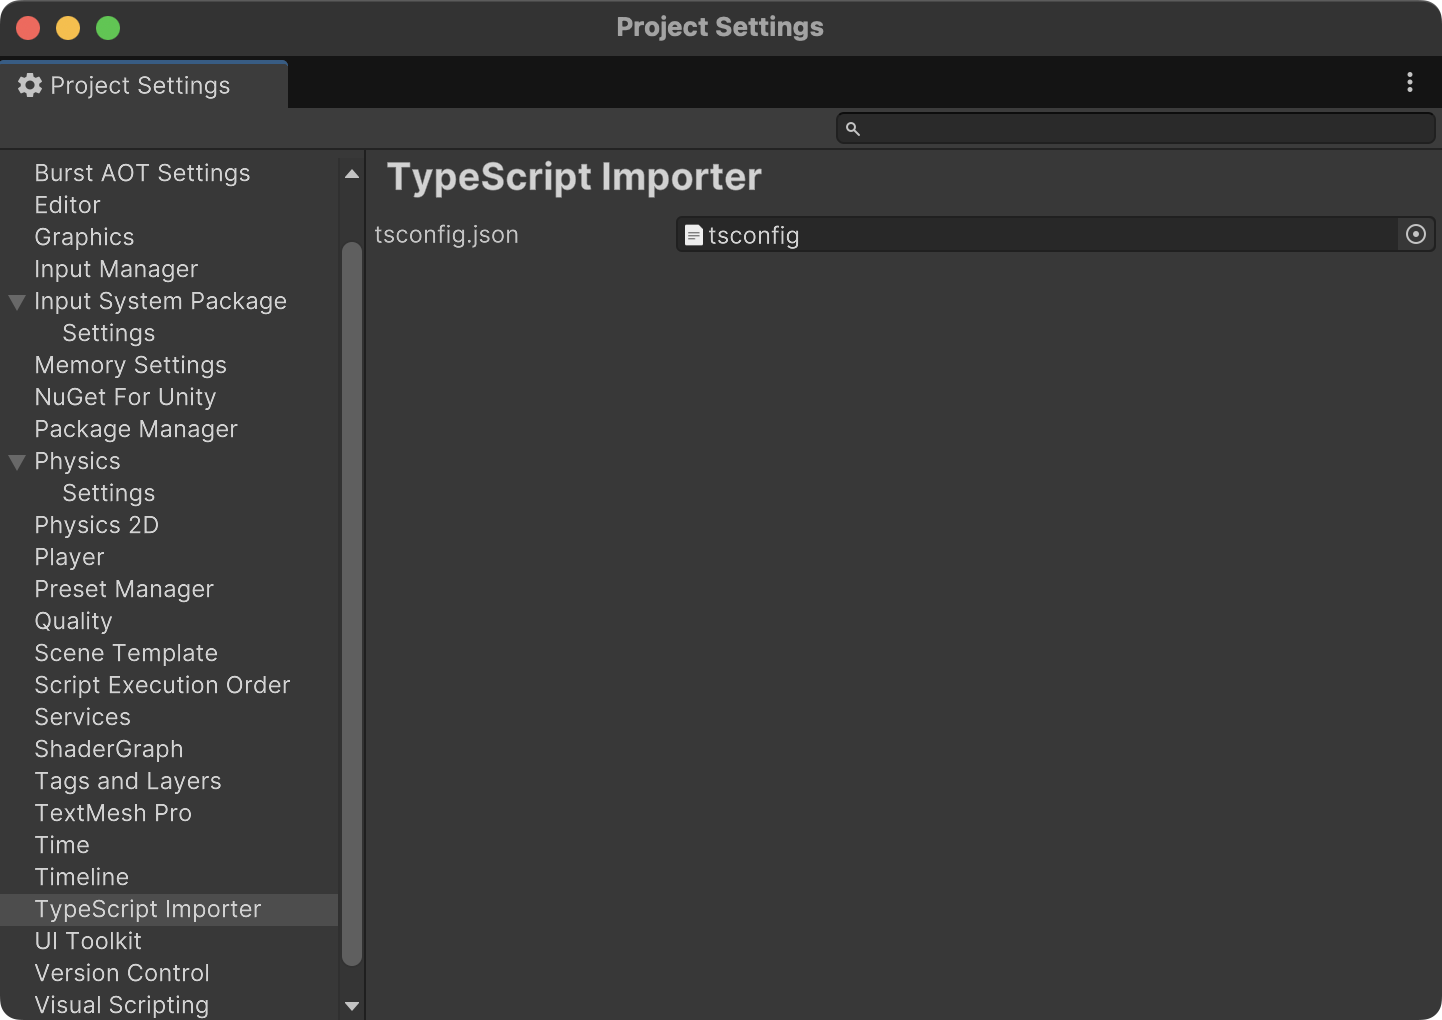Viewport: 1442px width, 1020px height.
Task: Click the gear icon on Project Settings tab
Action: [30, 85]
